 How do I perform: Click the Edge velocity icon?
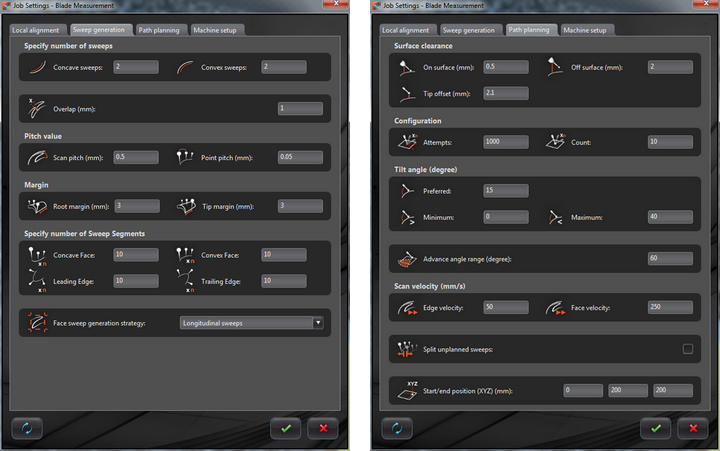coord(406,308)
